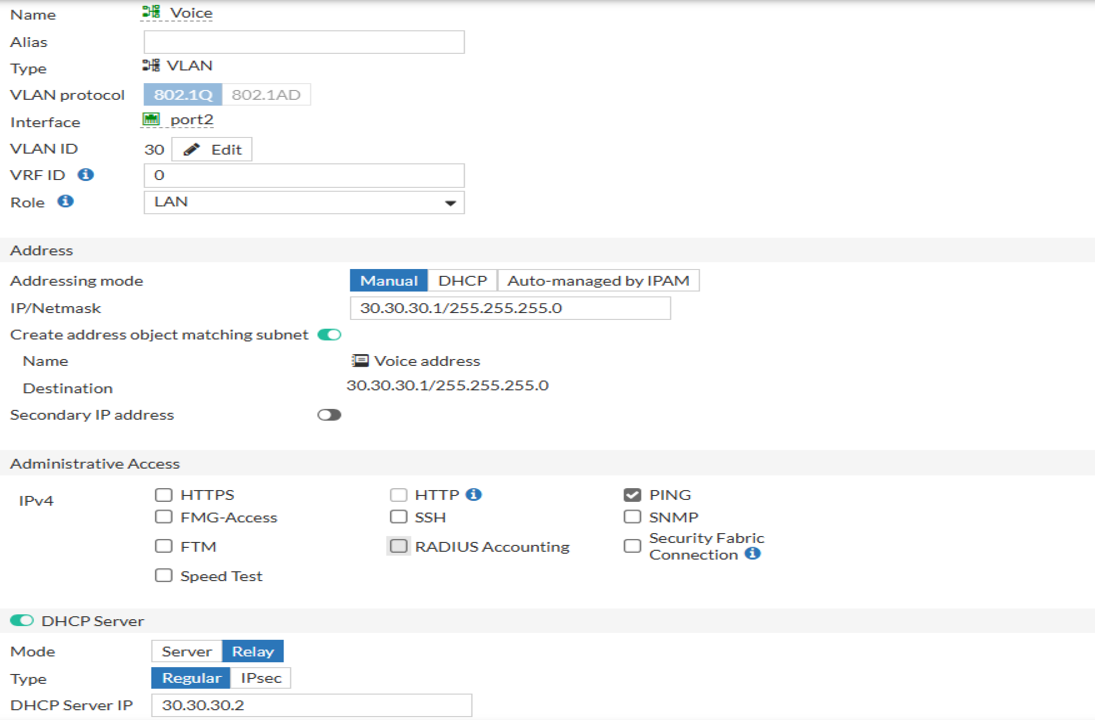Open the VRF ID info tooltip icon
This screenshot has width=1095, height=720.
[x=86, y=174]
